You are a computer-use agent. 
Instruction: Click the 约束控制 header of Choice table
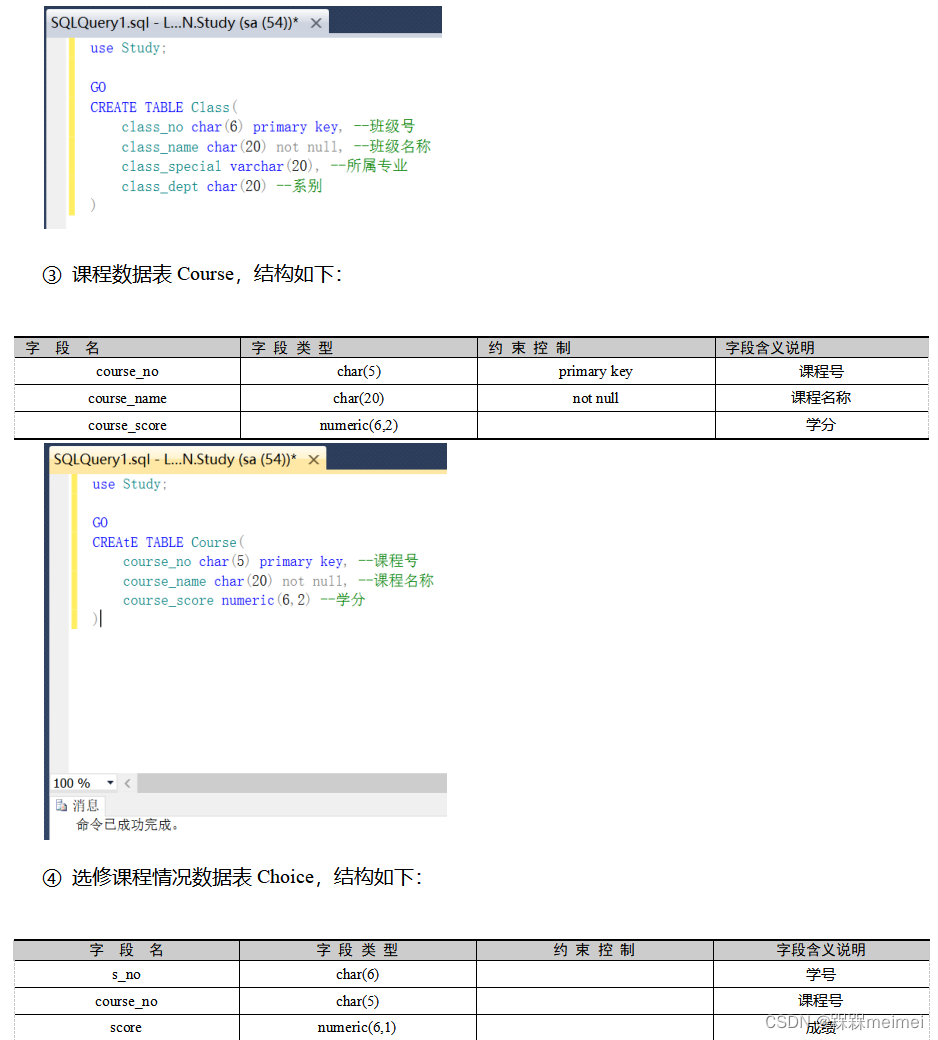point(594,950)
